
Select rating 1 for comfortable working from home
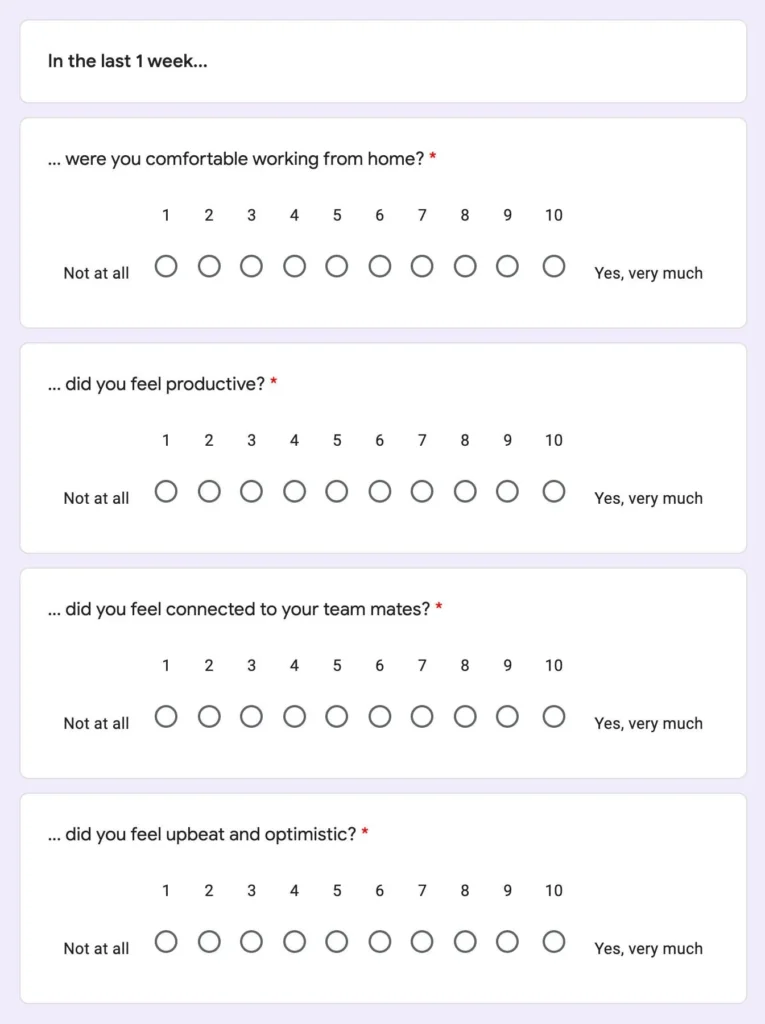[166, 267]
